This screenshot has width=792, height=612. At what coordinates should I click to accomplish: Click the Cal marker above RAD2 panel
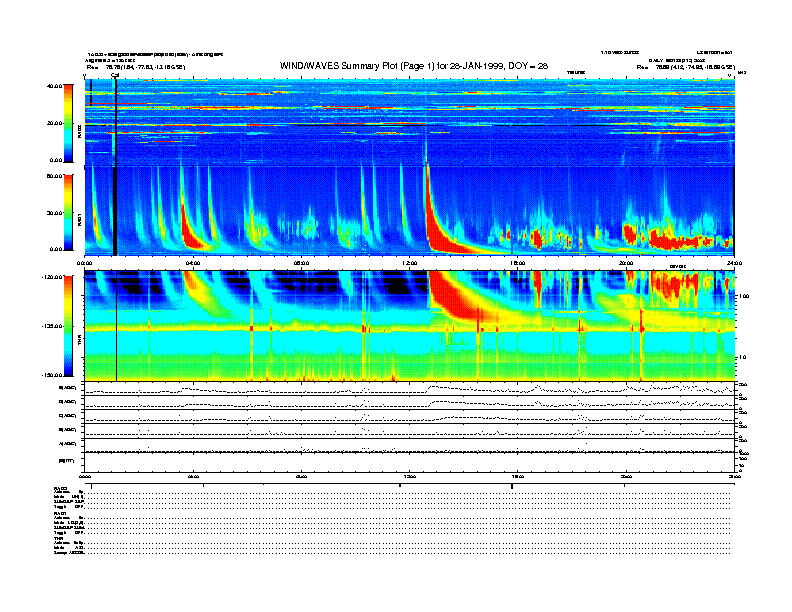pyautogui.click(x=115, y=76)
